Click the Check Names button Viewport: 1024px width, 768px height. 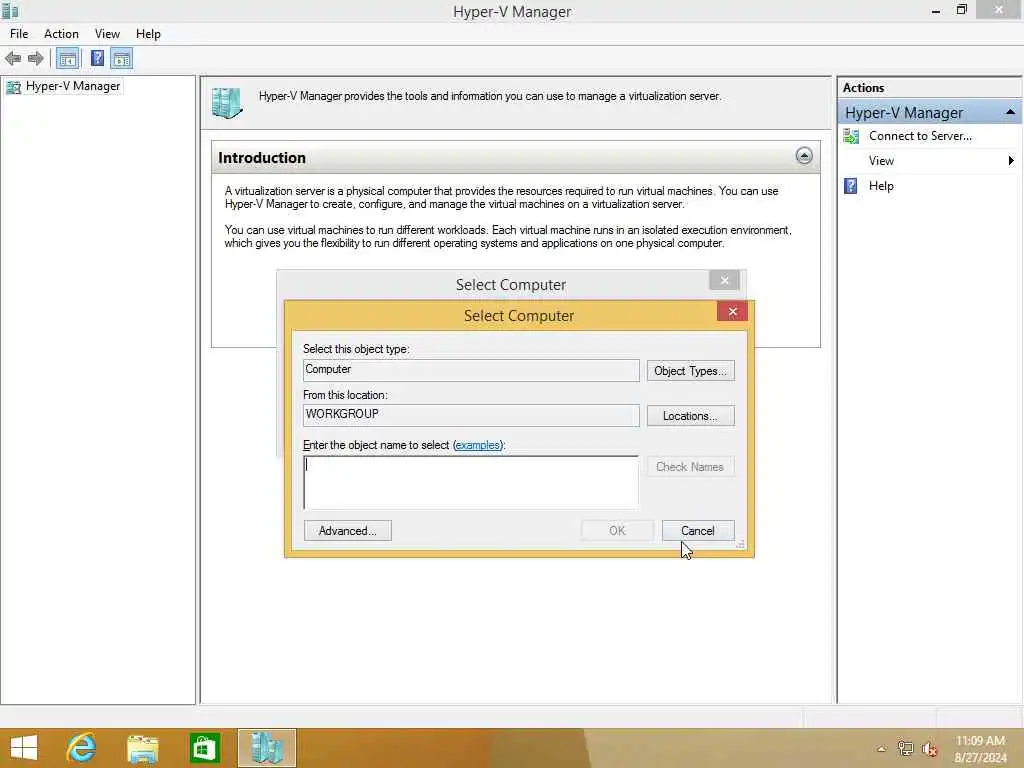coord(690,467)
